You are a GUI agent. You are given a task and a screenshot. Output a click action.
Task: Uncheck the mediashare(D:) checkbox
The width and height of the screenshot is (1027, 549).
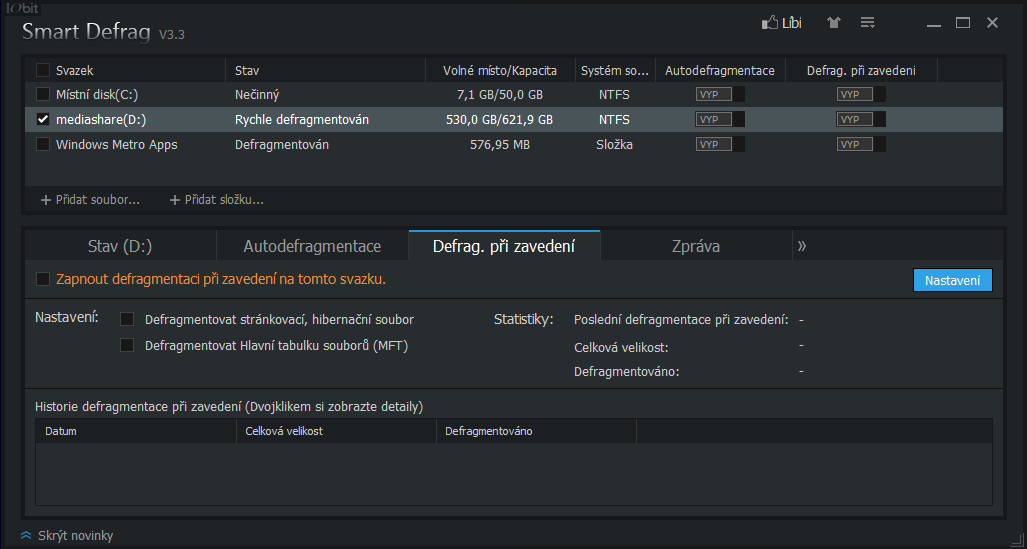(x=42, y=119)
